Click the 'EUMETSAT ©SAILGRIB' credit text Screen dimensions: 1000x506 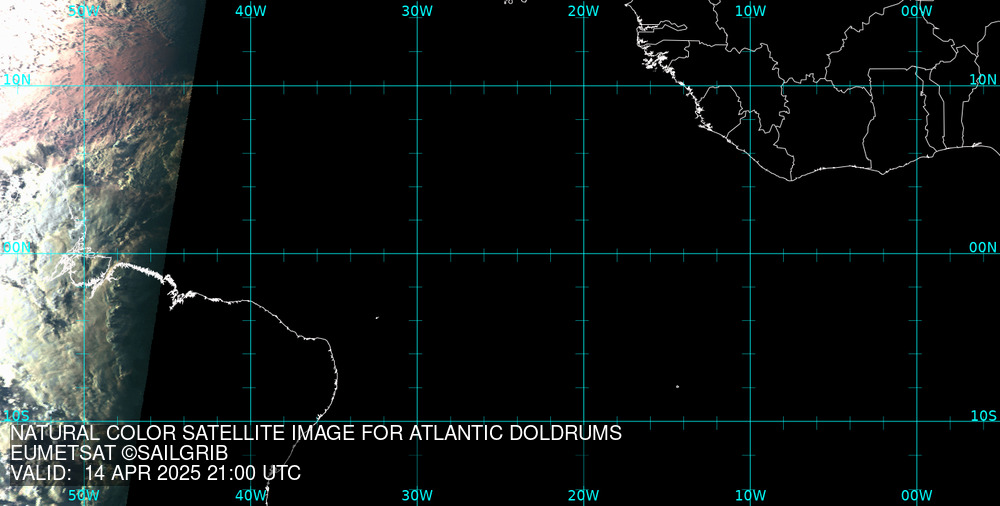pyautogui.click(x=119, y=453)
